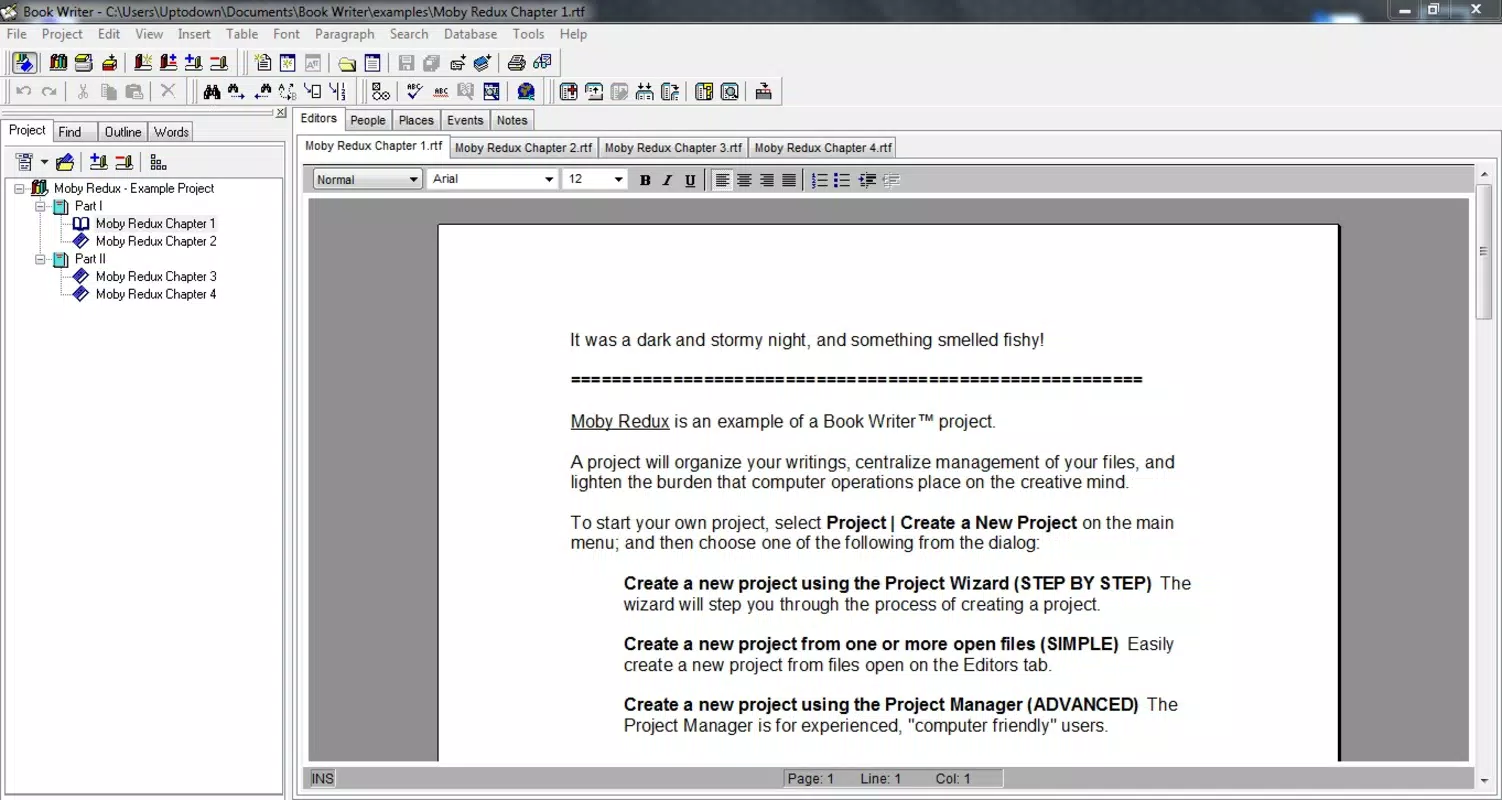Click the plus-sign book icon in Project panel
The image size is (1502, 800).
98,162
